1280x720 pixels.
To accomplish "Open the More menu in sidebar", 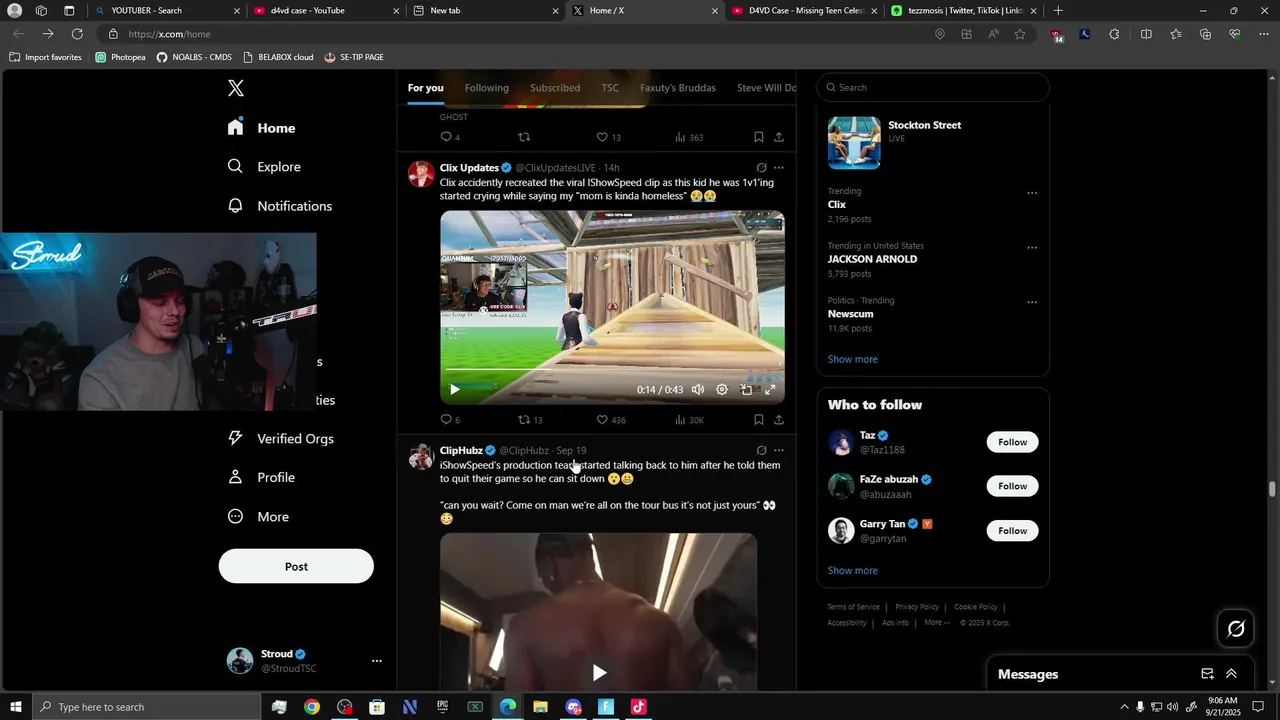I will pyautogui.click(x=258, y=517).
